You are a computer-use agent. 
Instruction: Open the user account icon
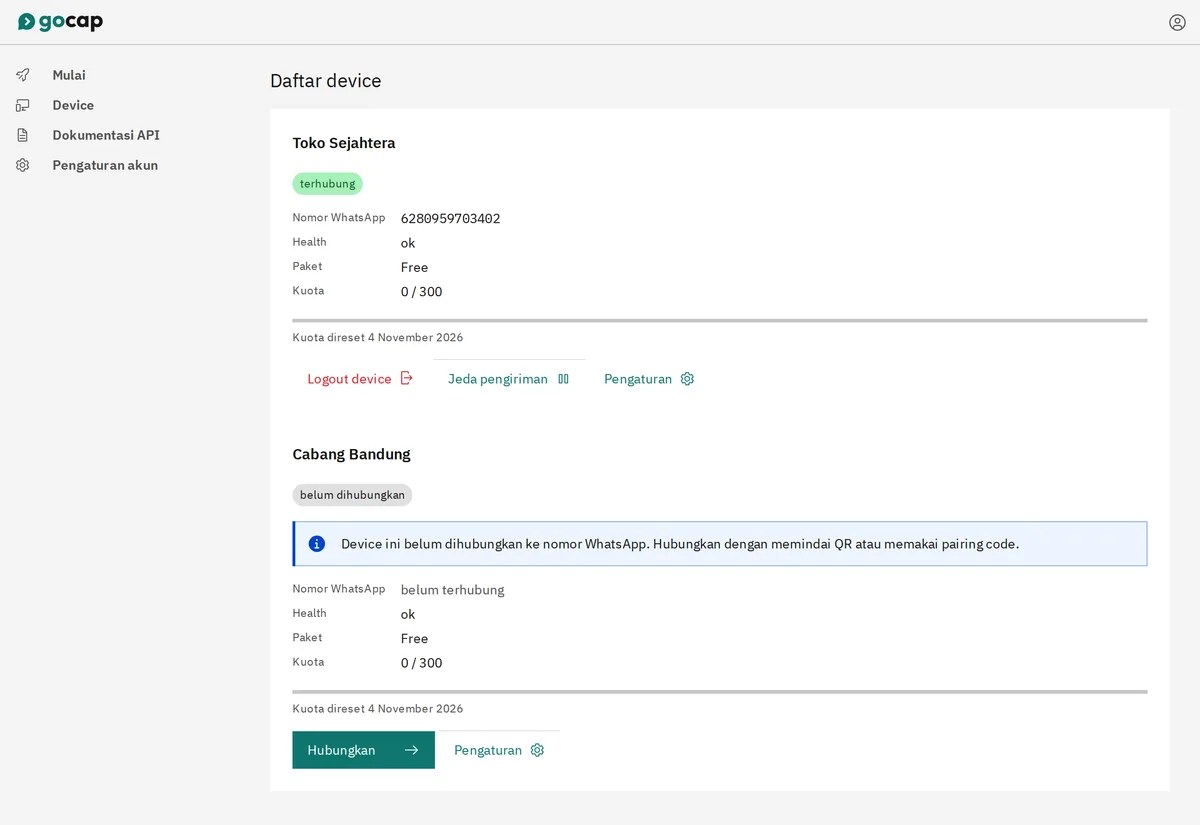pyautogui.click(x=1177, y=22)
